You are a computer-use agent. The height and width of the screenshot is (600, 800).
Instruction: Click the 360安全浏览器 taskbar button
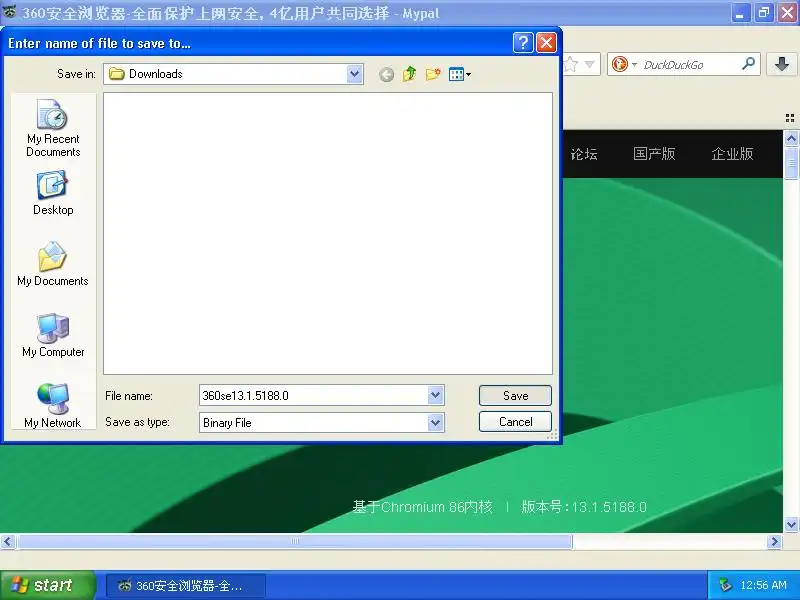tap(186, 586)
